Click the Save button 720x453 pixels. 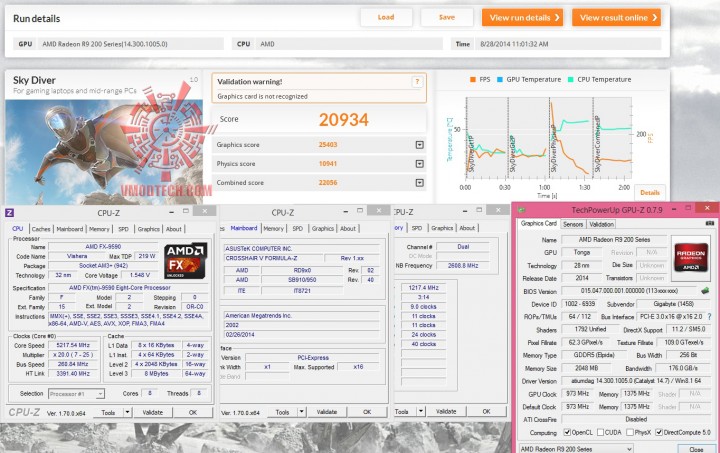point(446,17)
